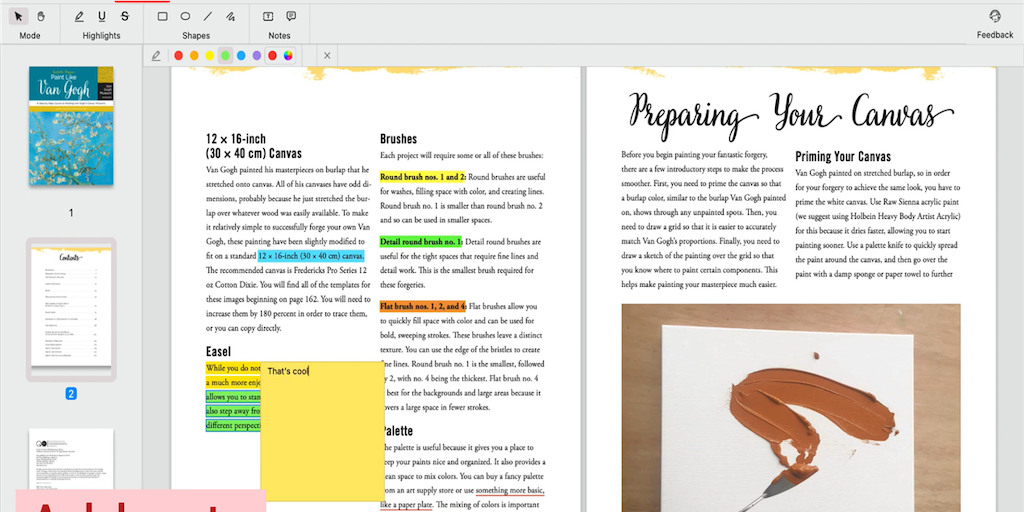
Task: Activate the strikethrough highlight tool
Action: [125, 16]
